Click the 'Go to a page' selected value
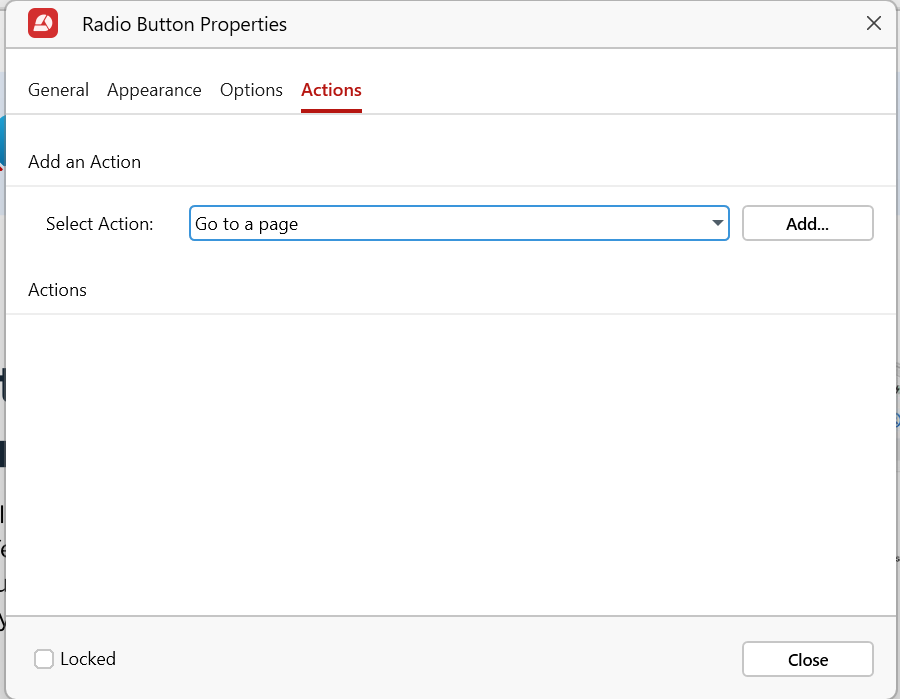This screenshot has height=699, width=900. (247, 224)
